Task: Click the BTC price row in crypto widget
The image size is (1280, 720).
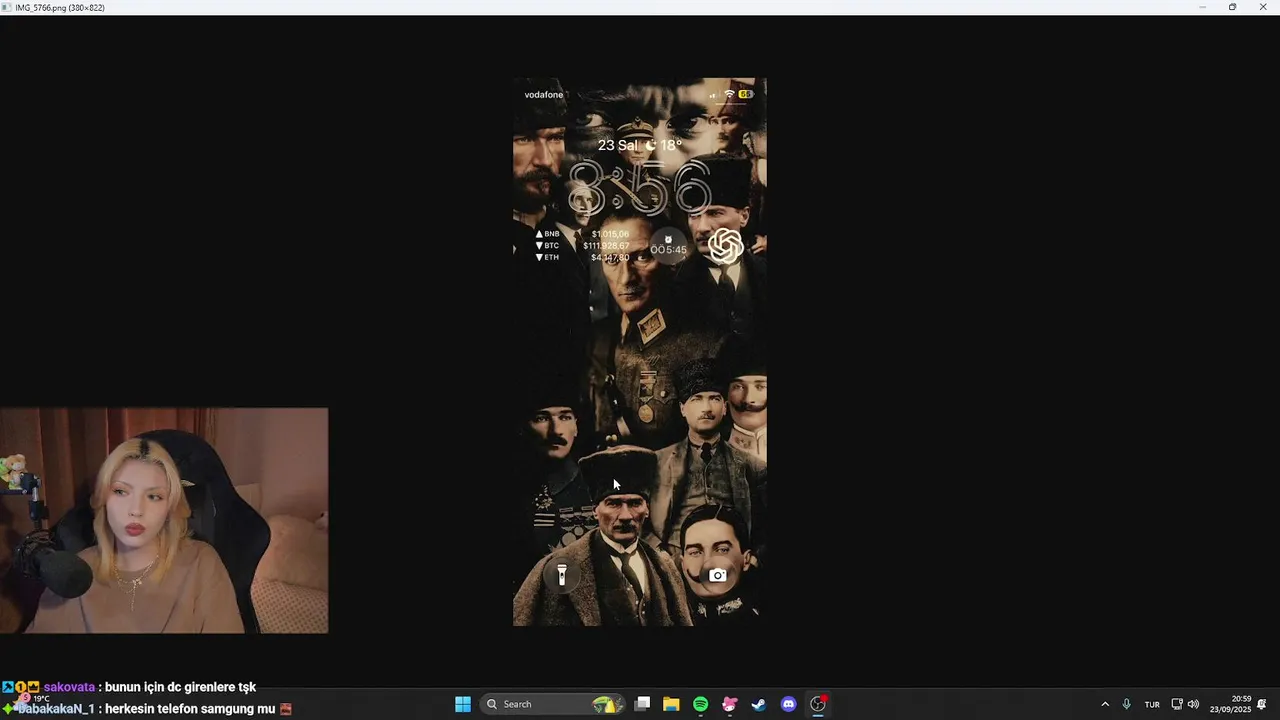Action: (x=583, y=246)
